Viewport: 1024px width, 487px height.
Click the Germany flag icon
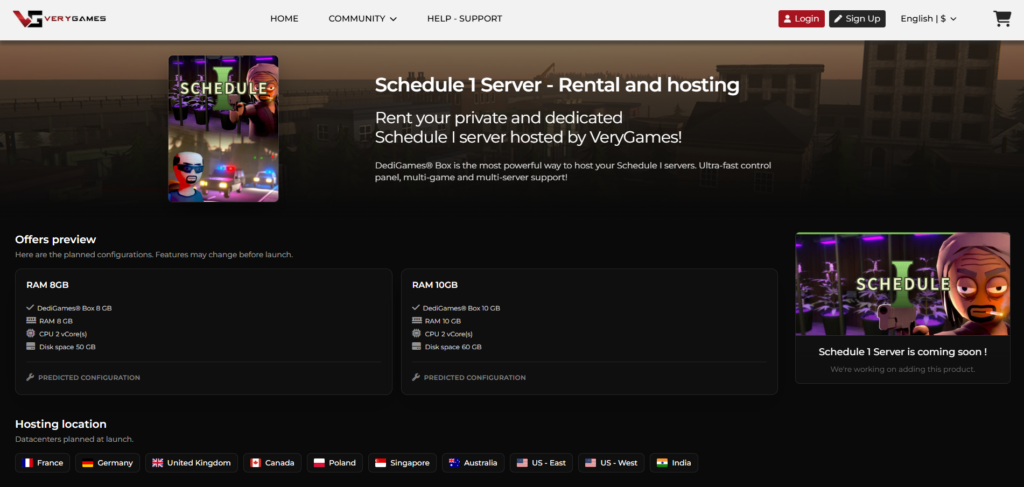[88, 463]
